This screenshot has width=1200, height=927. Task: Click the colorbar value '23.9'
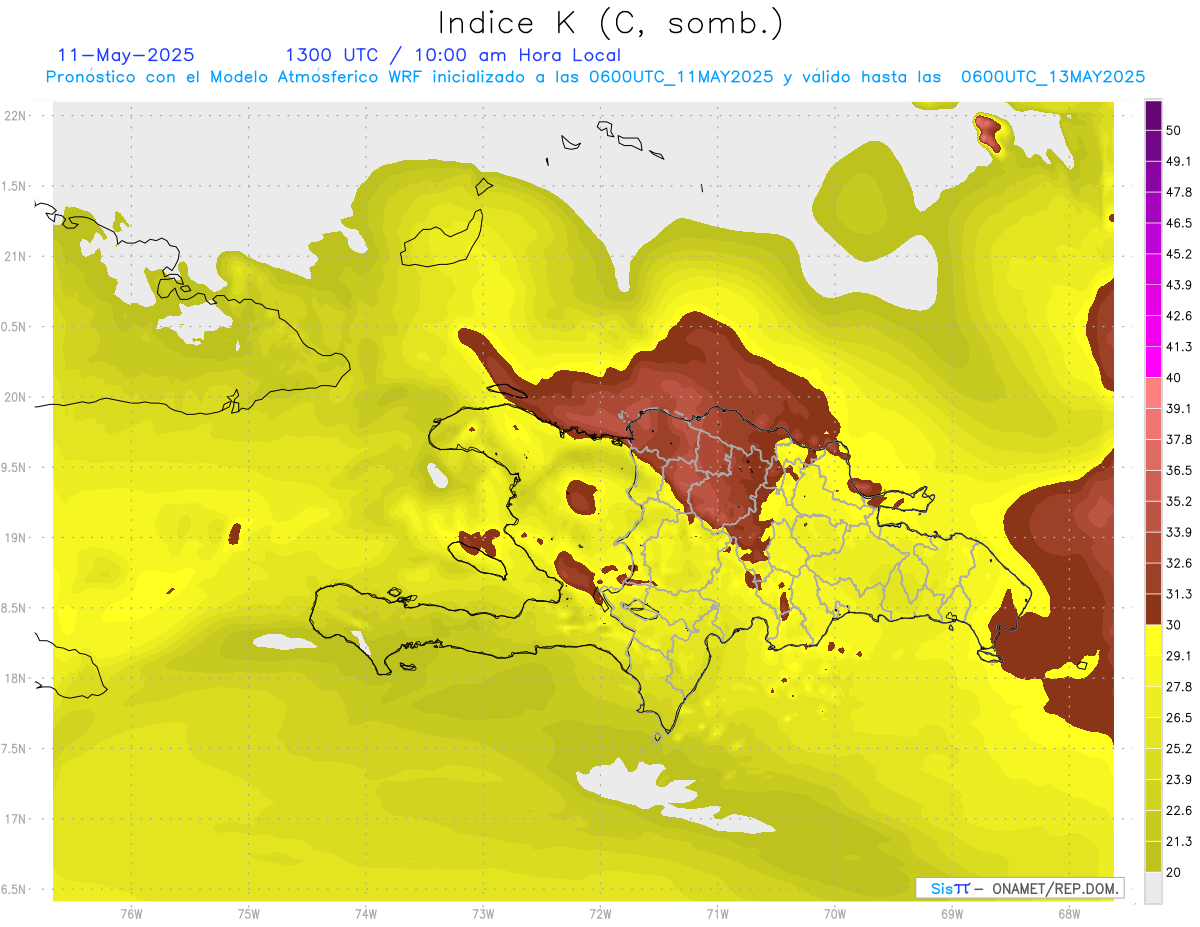click(1179, 779)
